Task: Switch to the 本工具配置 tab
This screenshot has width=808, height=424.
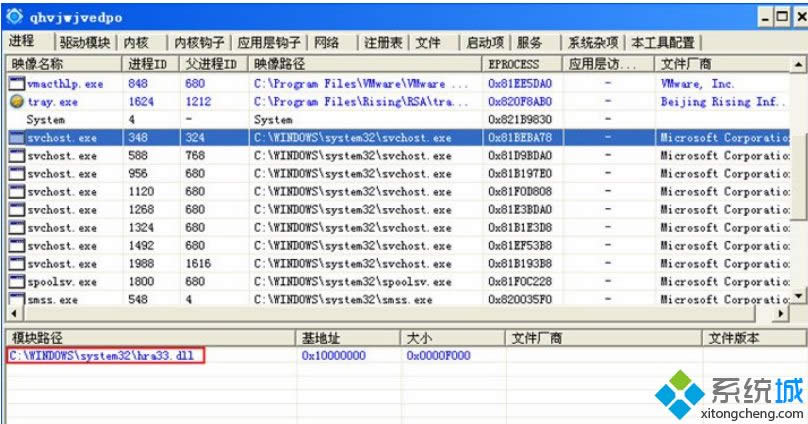Action: point(662,43)
